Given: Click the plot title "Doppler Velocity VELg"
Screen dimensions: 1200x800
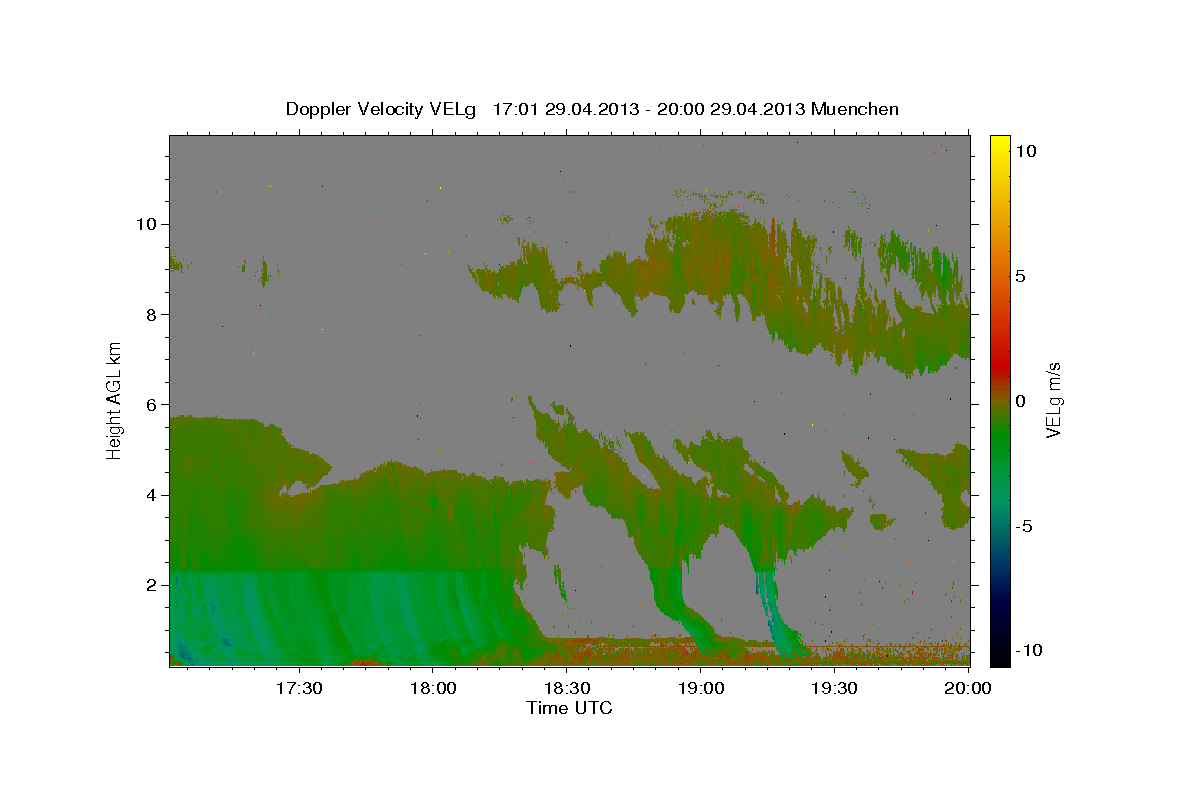Looking at the screenshot, I should click(383, 109).
